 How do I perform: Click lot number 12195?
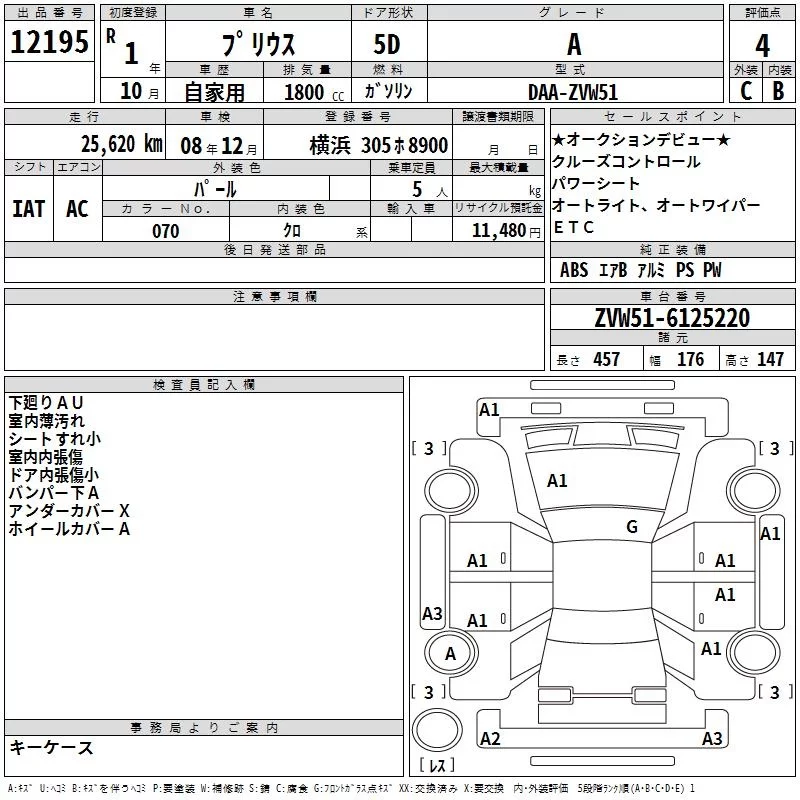[49, 42]
